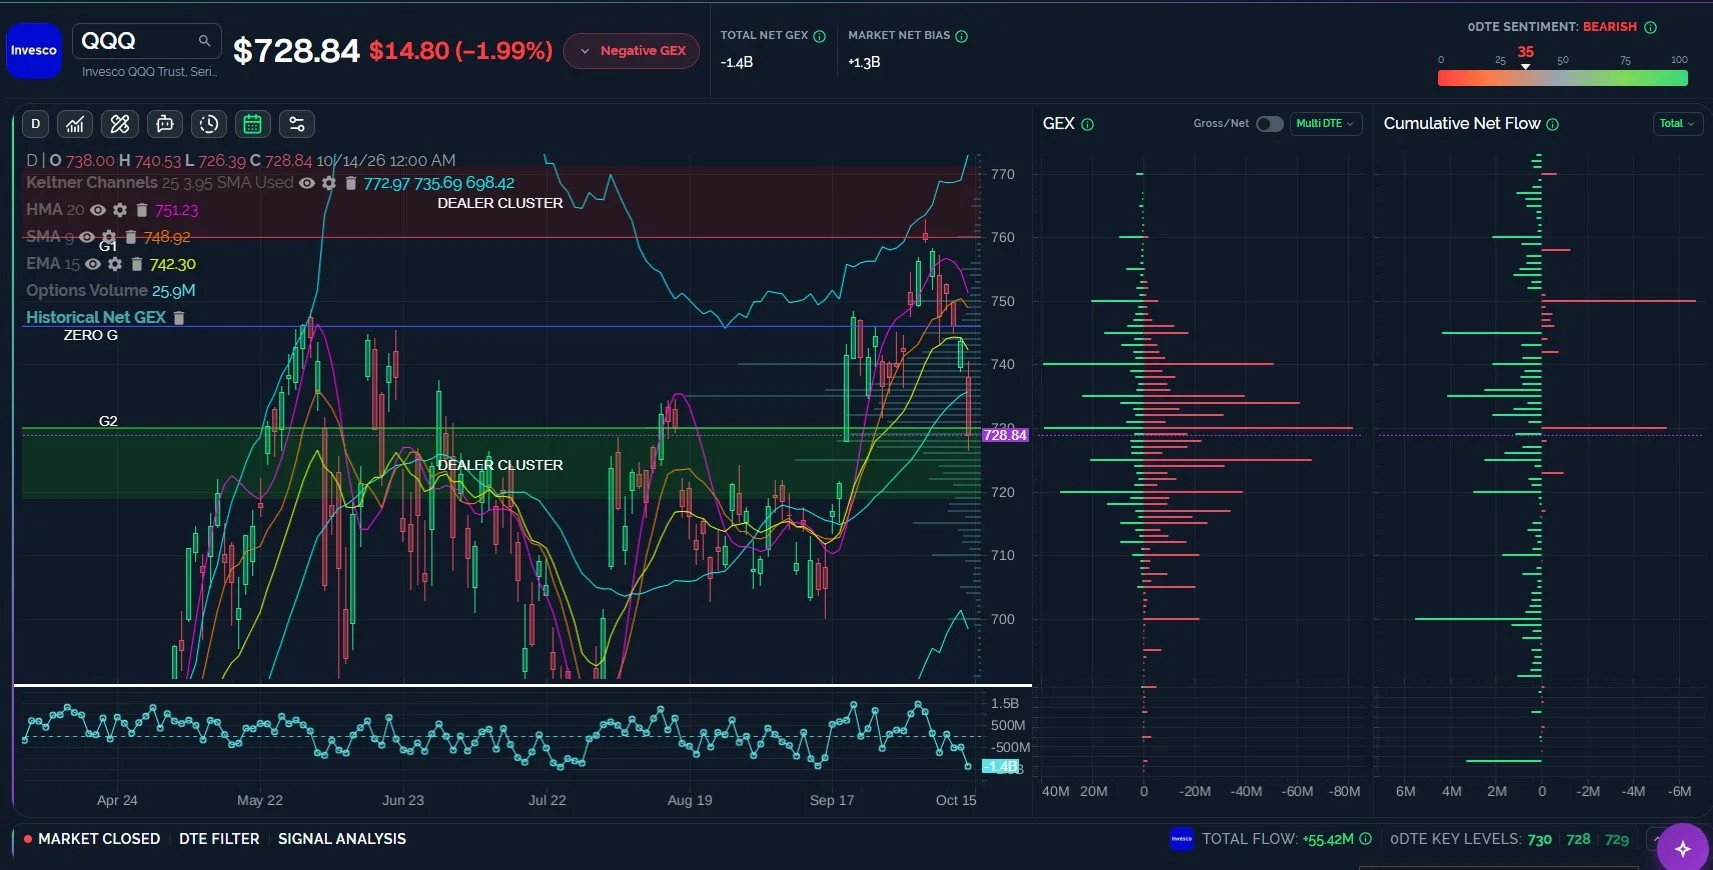Open the Multi DTE dropdown
This screenshot has height=870, width=1713.
[1326, 124]
